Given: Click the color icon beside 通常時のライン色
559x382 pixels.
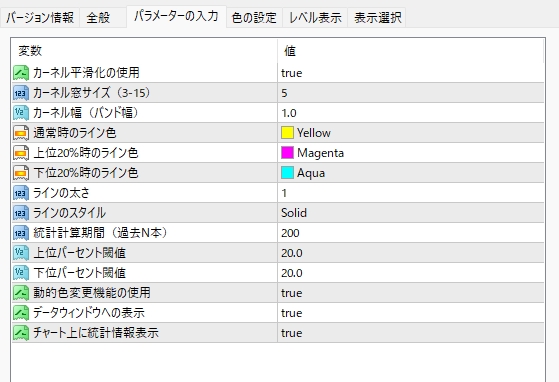Looking at the screenshot, I should click(x=21, y=133).
